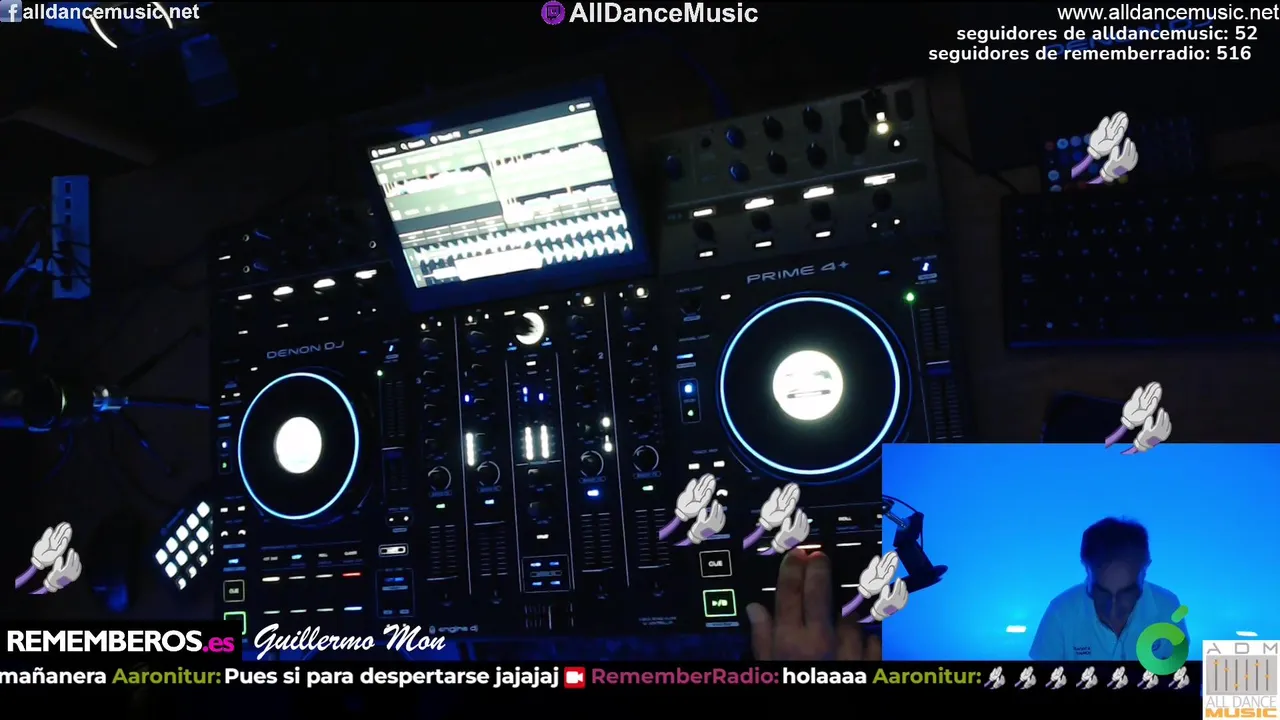Click the left deck CUE button
Image resolution: width=1280 pixels, height=720 pixels.
tap(234, 590)
